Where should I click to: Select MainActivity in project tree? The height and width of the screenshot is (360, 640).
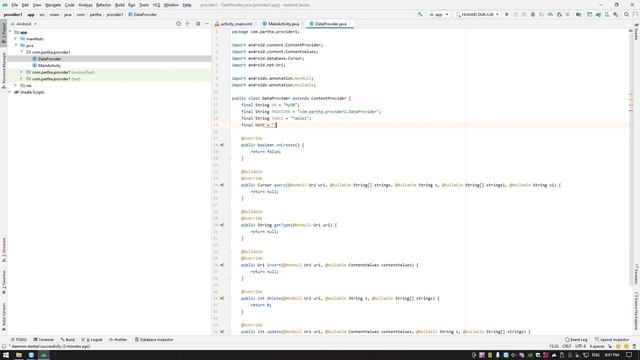coord(49,65)
